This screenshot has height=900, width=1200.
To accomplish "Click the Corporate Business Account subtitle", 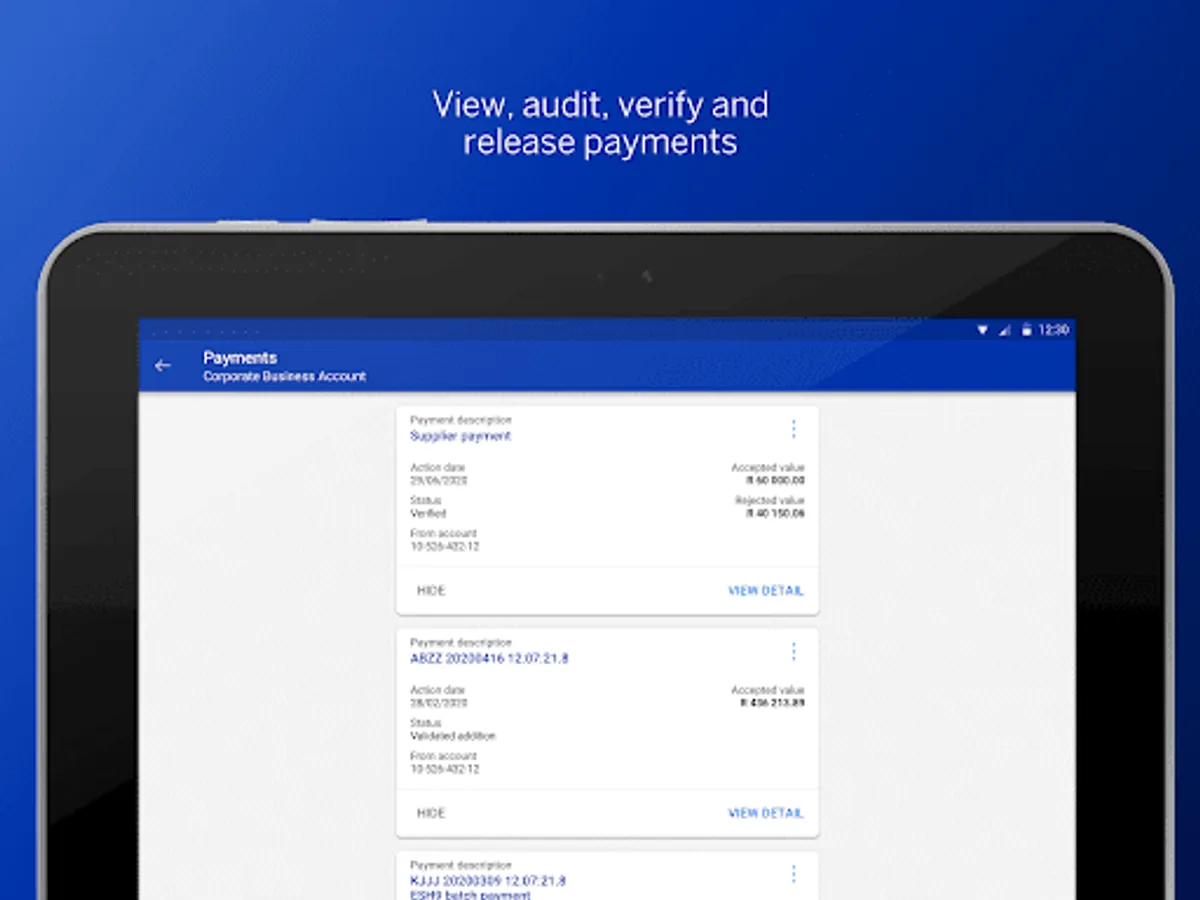I will [284, 377].
